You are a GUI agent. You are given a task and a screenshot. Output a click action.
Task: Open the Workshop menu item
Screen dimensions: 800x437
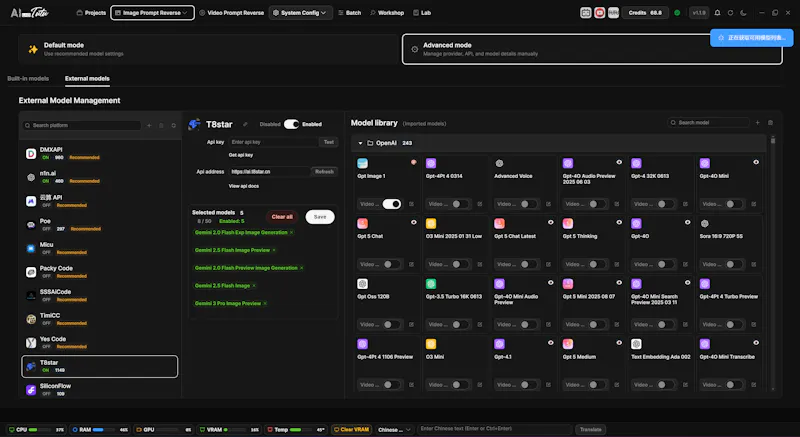click(387, 13)
